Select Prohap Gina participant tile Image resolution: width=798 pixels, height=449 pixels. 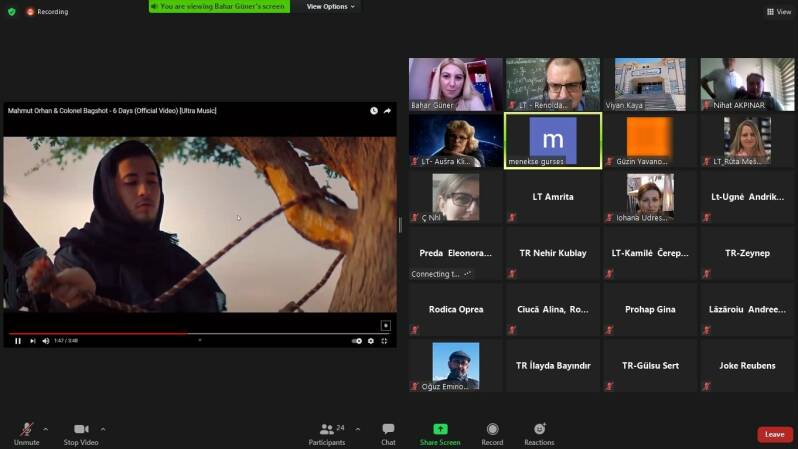click(650, 310)
